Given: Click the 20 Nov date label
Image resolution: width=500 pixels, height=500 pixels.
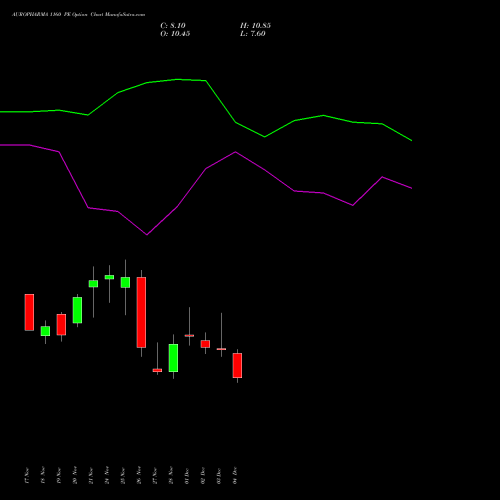Looking at the screenshot, I should (x=75, y=475).
